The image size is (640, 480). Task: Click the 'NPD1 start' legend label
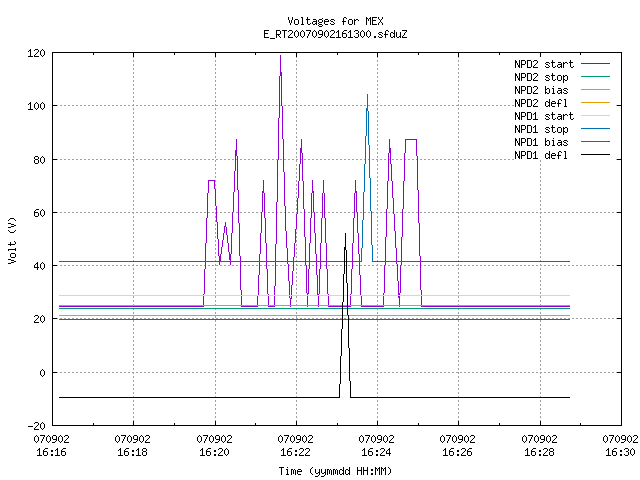544,116
